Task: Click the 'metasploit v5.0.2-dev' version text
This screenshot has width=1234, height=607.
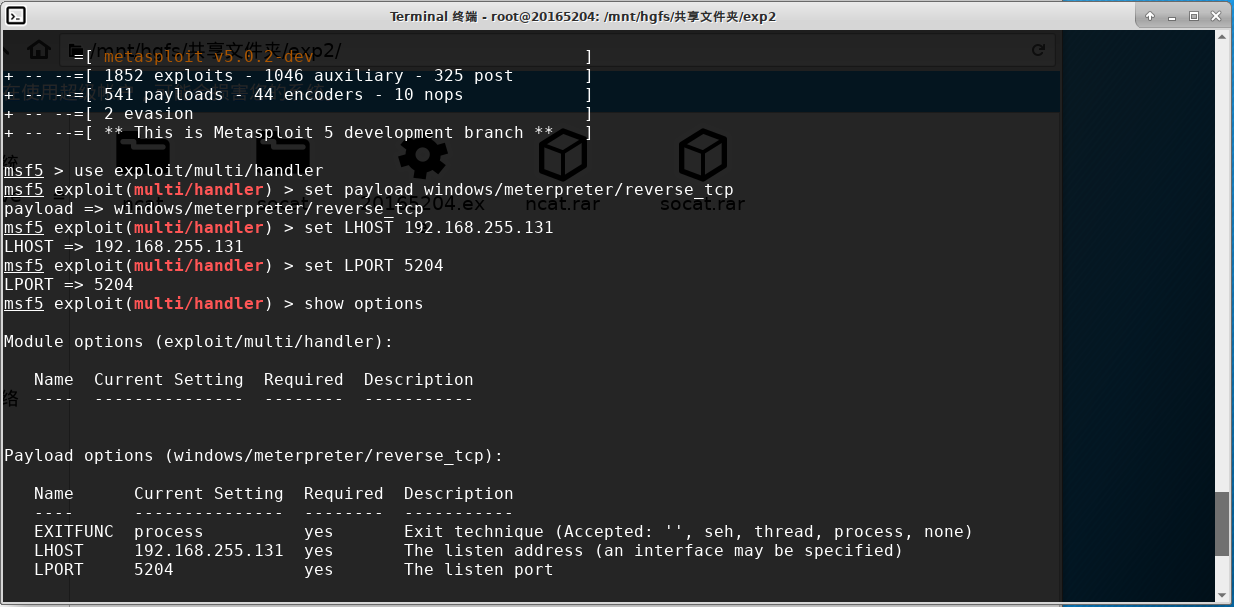Action: pos(208,57)
